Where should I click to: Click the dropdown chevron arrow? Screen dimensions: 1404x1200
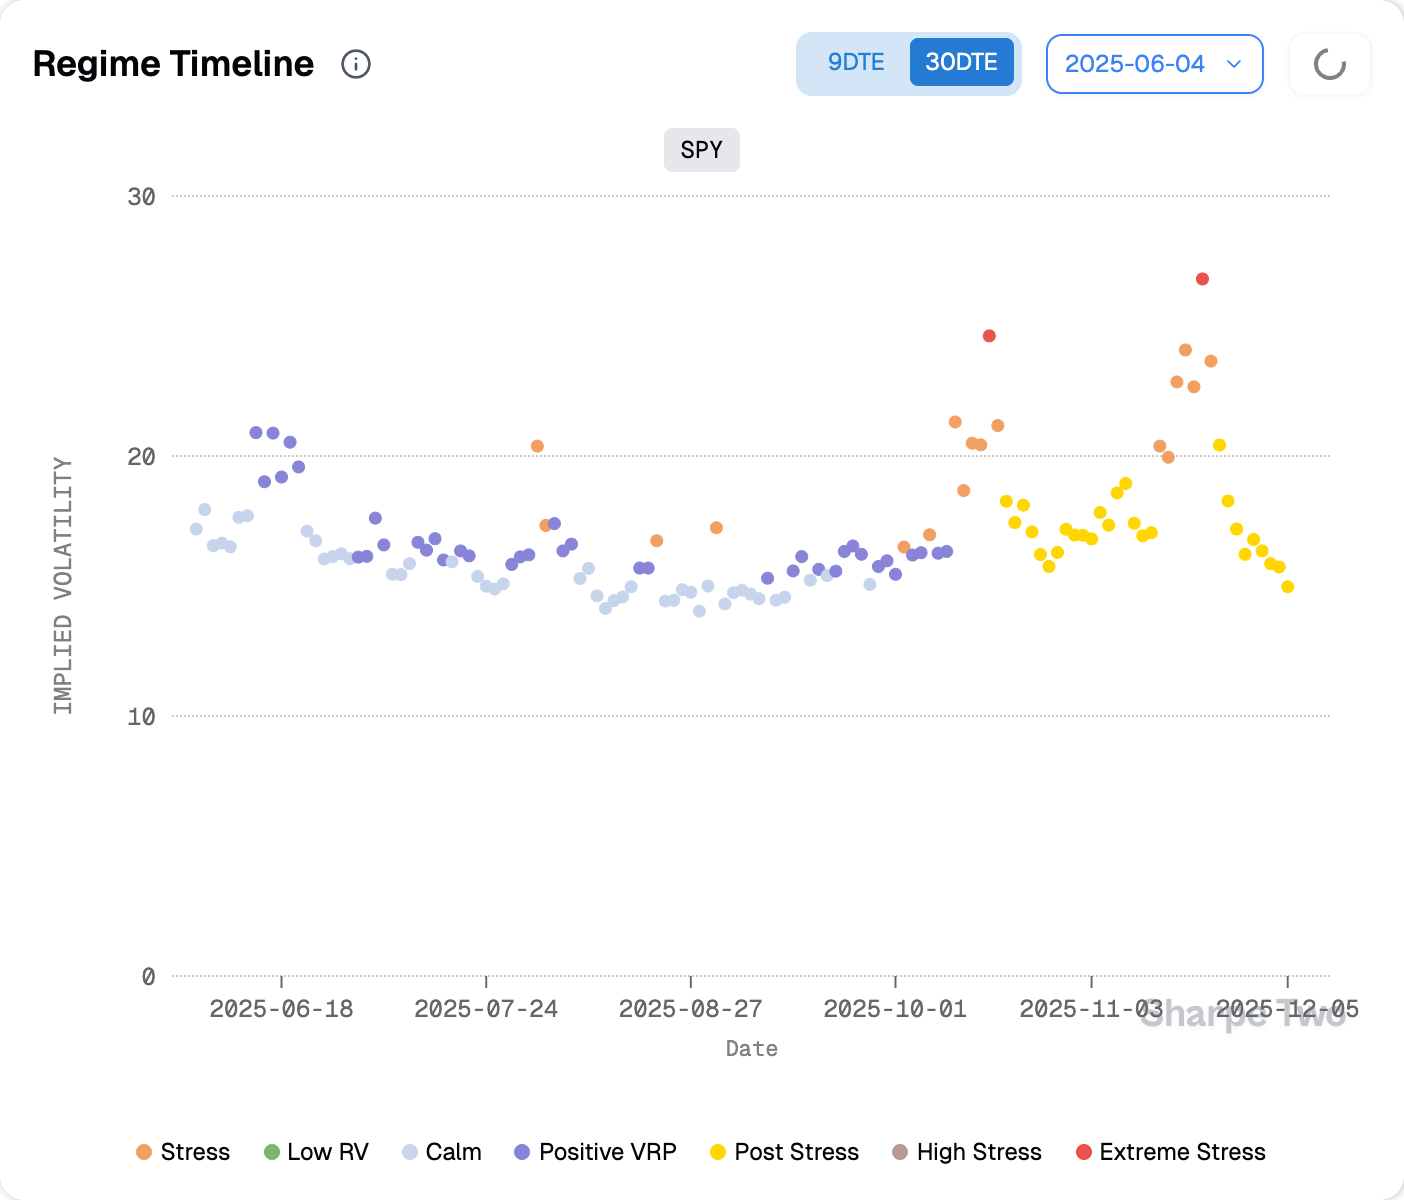click(x=1234, y=64)
